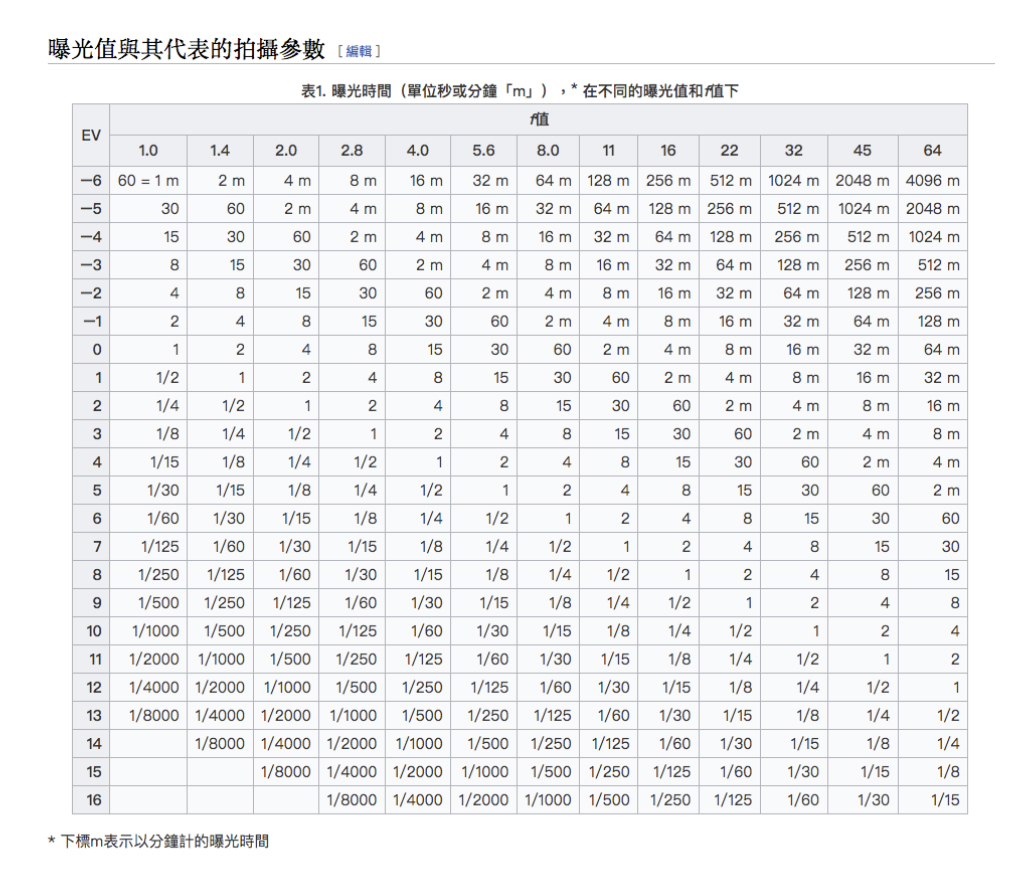
Task: Click the section heading 曝光值與其代表的拍攝參數
Action: click(x=187, y=49)
